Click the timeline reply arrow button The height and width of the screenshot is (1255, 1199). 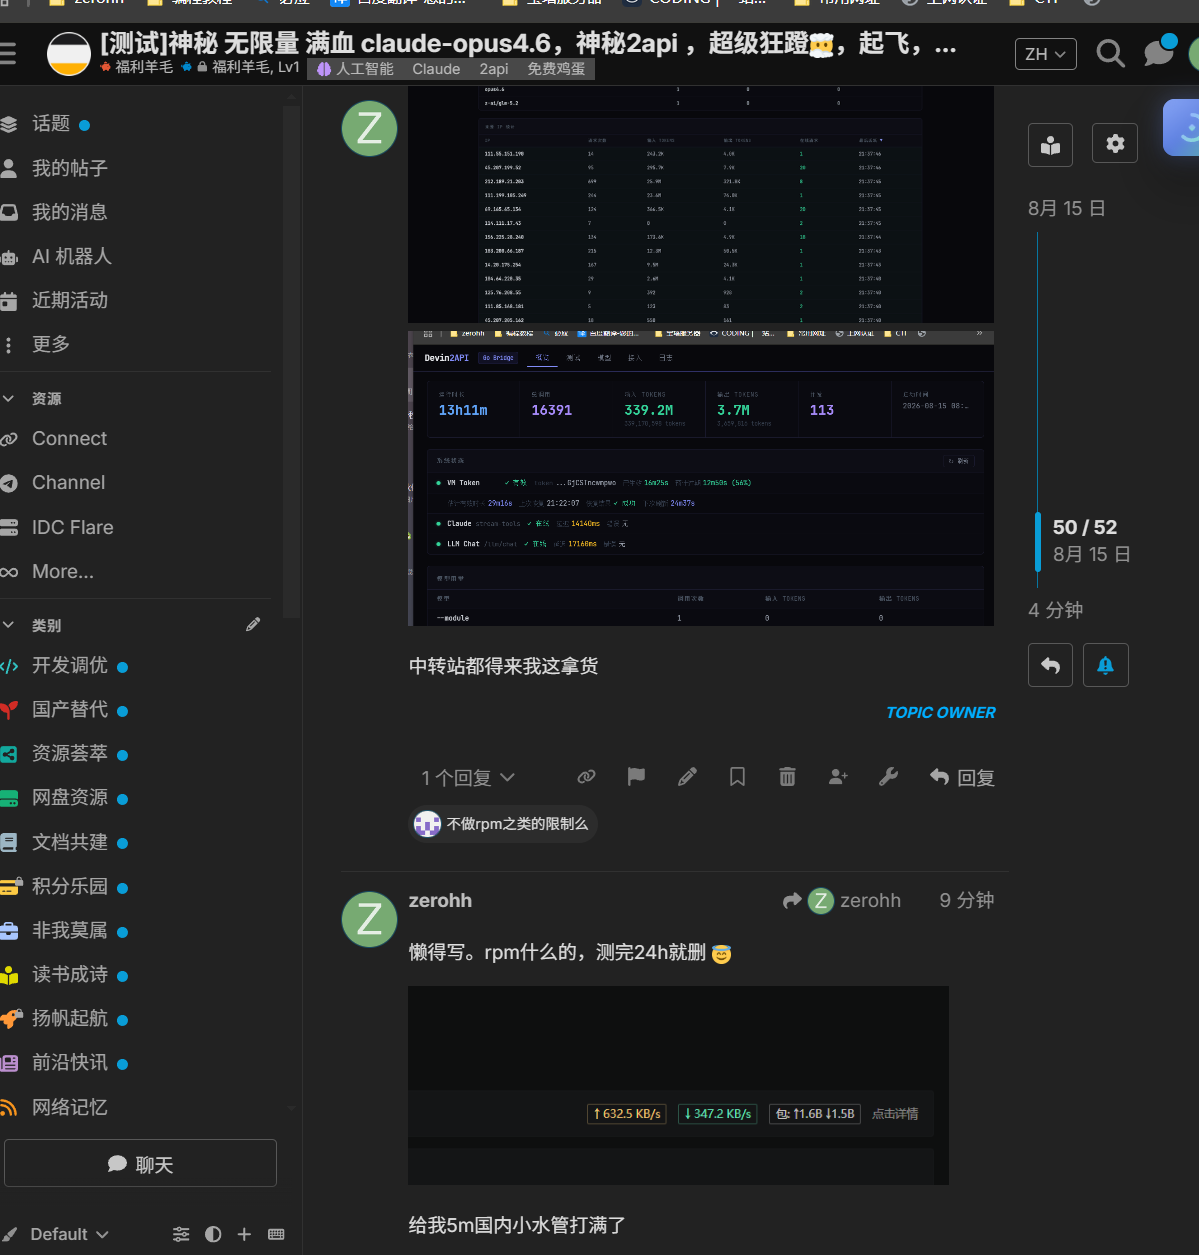[x=1050, y=665]
